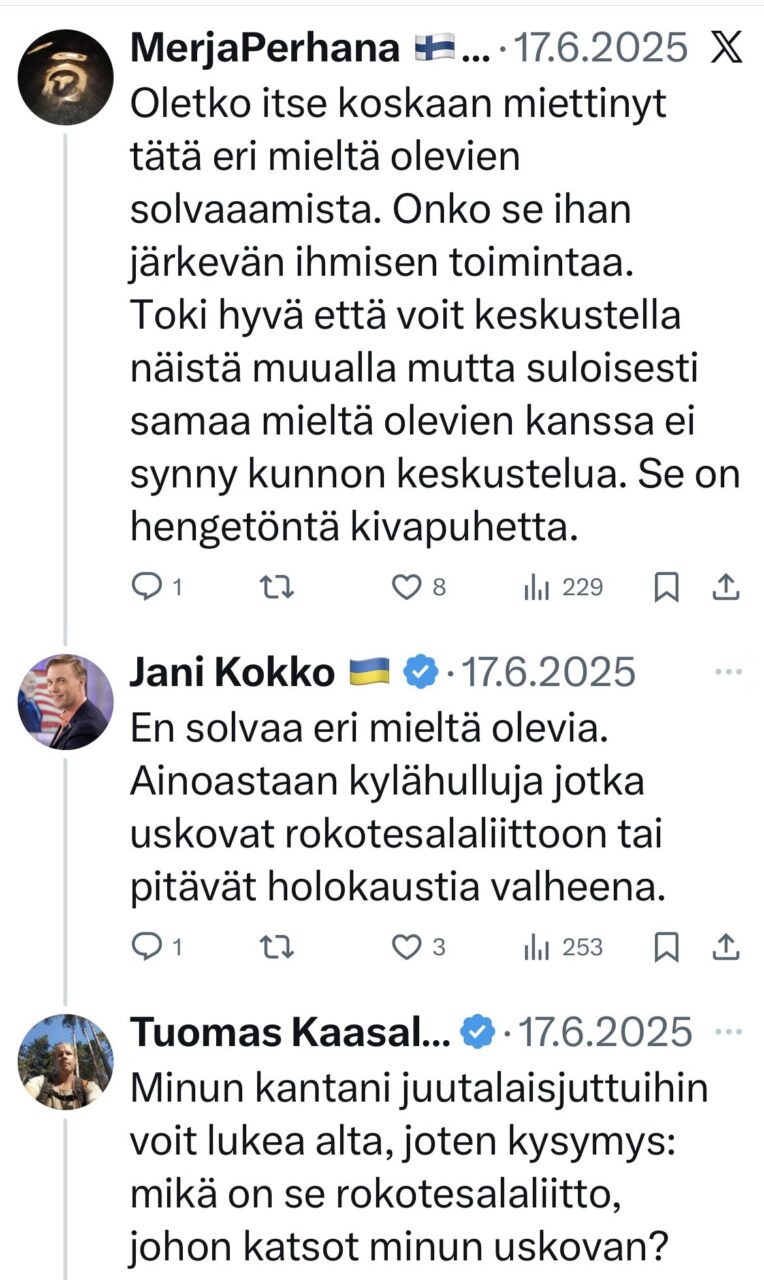Share MerjaPerhana's post
Image resolution: width=764 pixels, height=1280 pixels.
725,588
